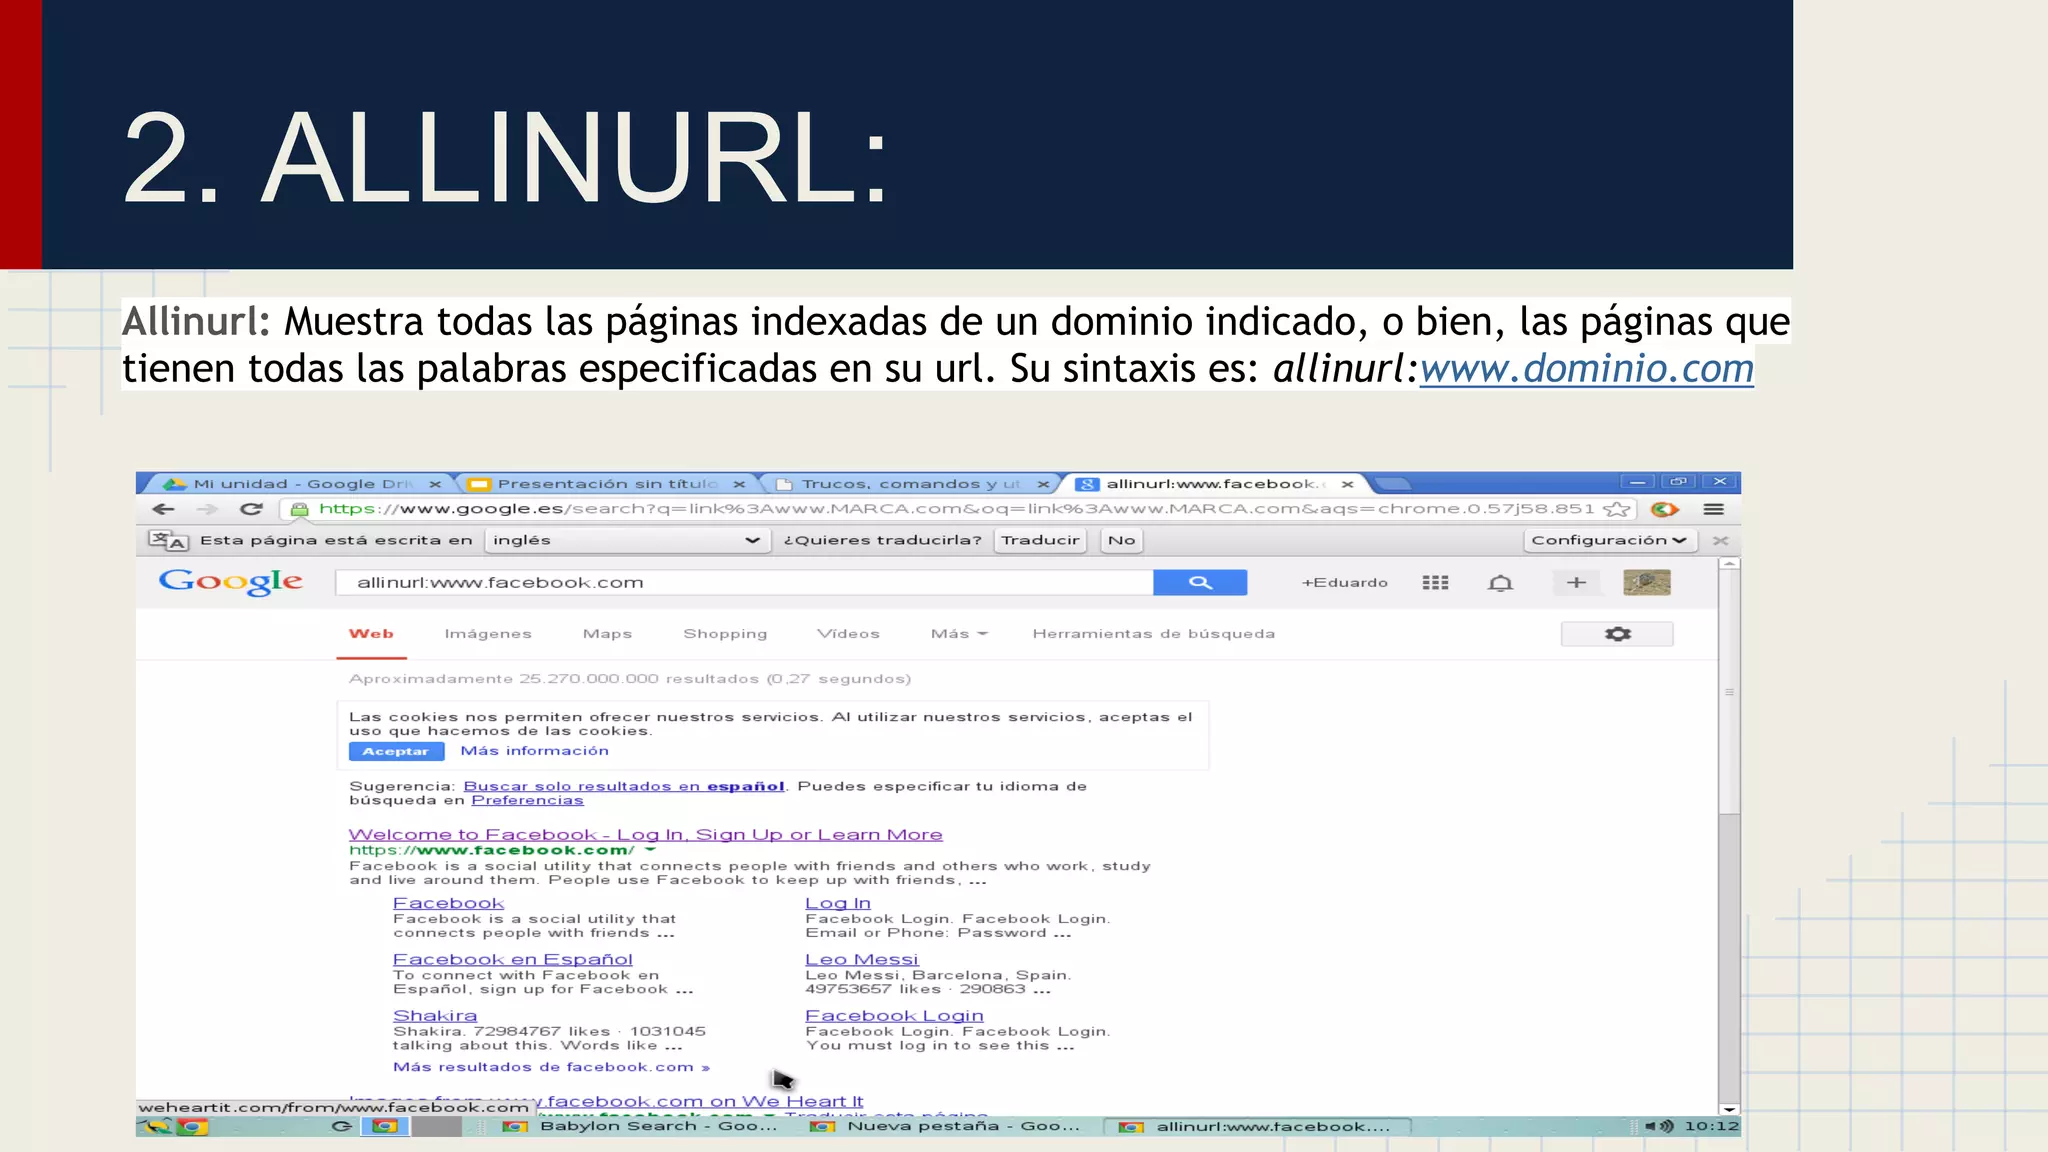
Task: Close the Trucos, comandos tab
Action: pyautogui.click(x=1043, y=484)
